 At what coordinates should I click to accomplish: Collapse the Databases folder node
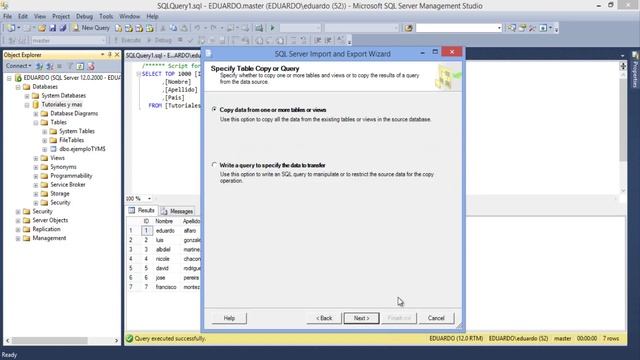[x=18, y=87]
